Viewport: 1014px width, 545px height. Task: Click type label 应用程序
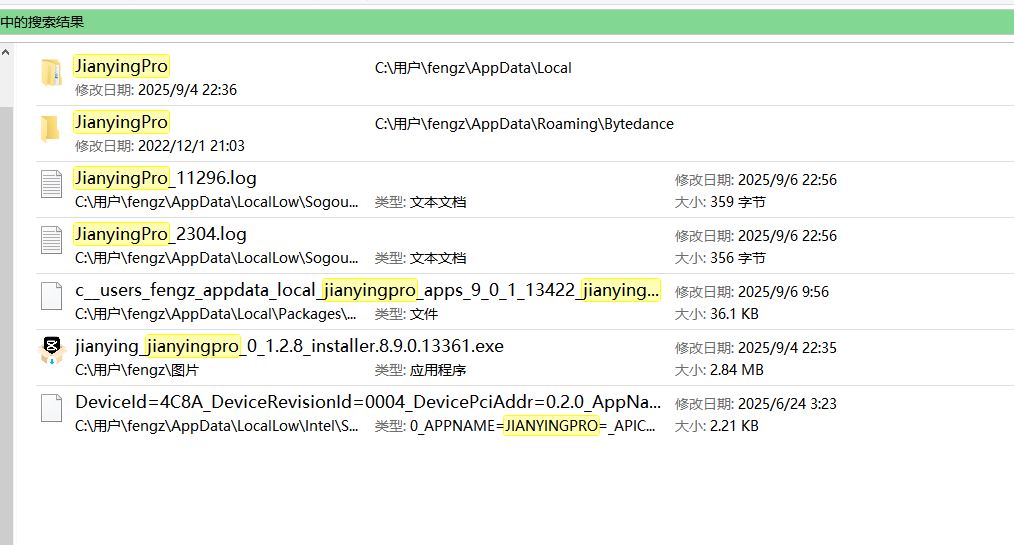click(438, 370)
